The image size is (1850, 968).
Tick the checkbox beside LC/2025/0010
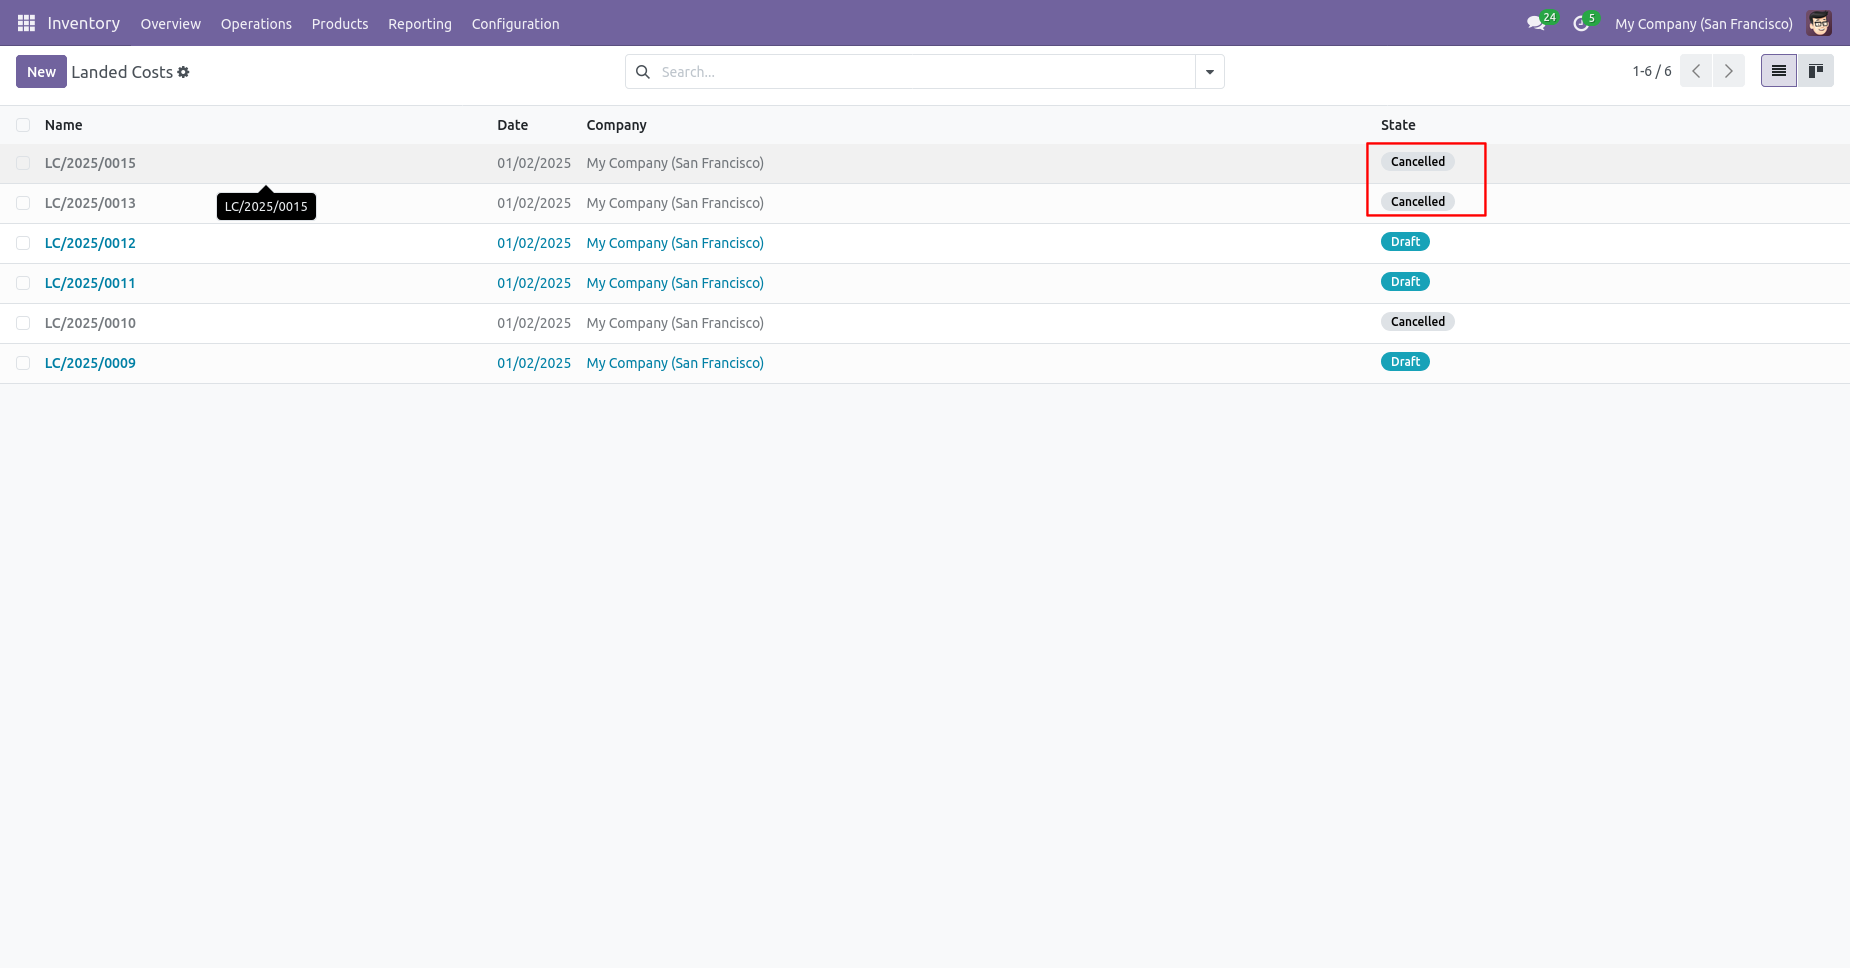tap(23, 323)
